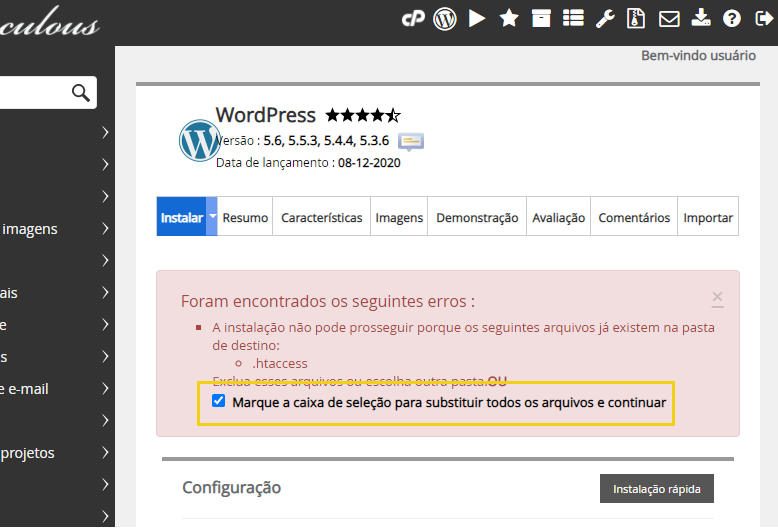Expand the sidebar category ending in 'imagens'
This screenshot has height=531, width=778.
[x=105, y=228]
